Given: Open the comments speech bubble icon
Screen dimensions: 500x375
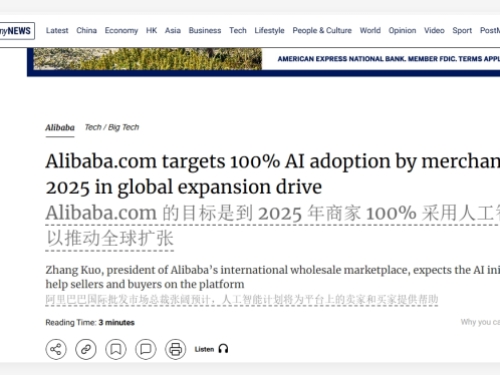Looking at the screenshot, I should [146, 349].
